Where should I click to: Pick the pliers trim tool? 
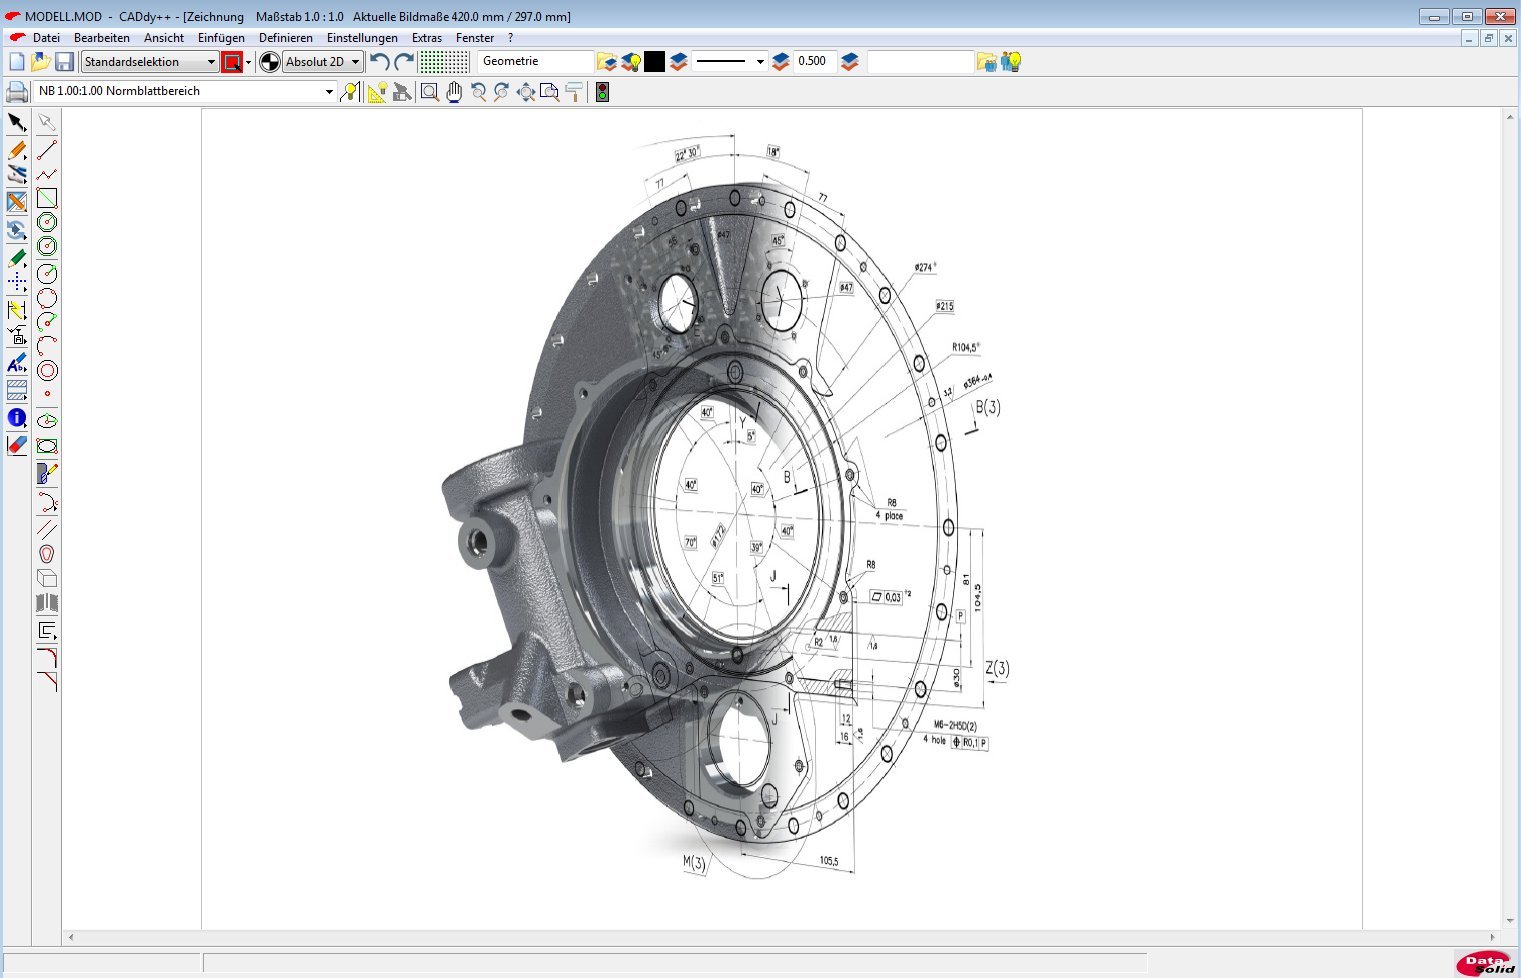pos(17,174)
